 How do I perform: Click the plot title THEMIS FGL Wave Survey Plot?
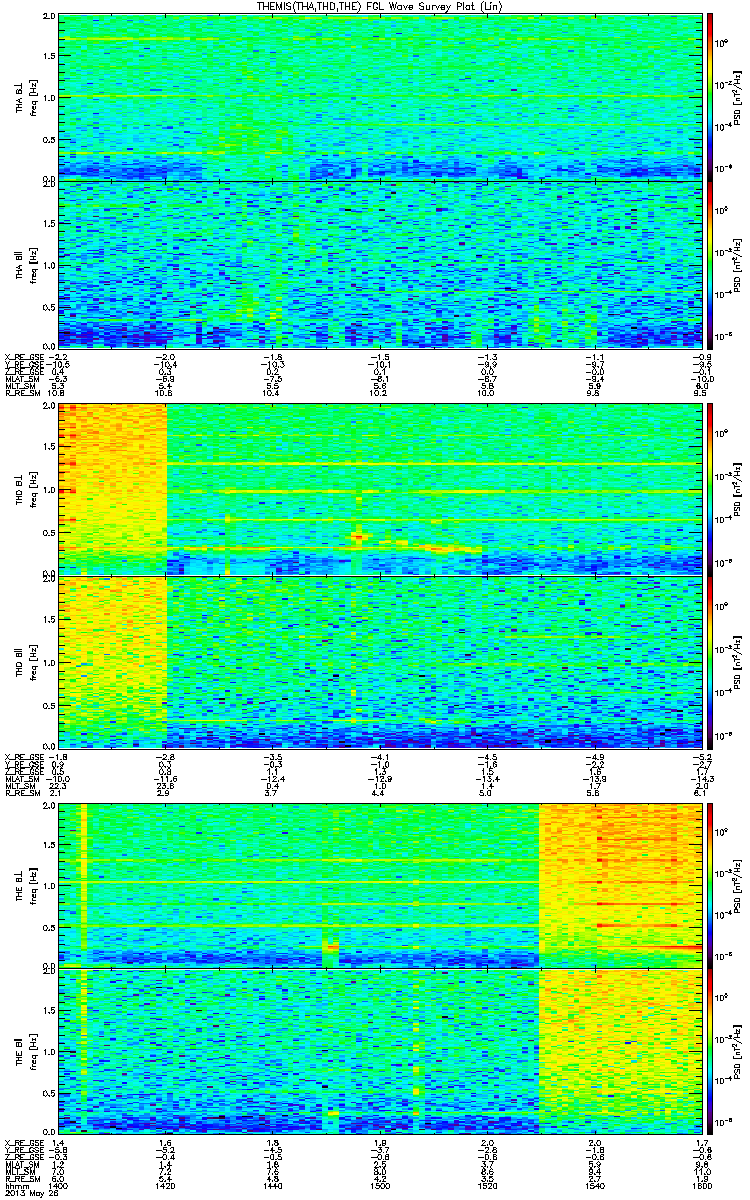381,7
